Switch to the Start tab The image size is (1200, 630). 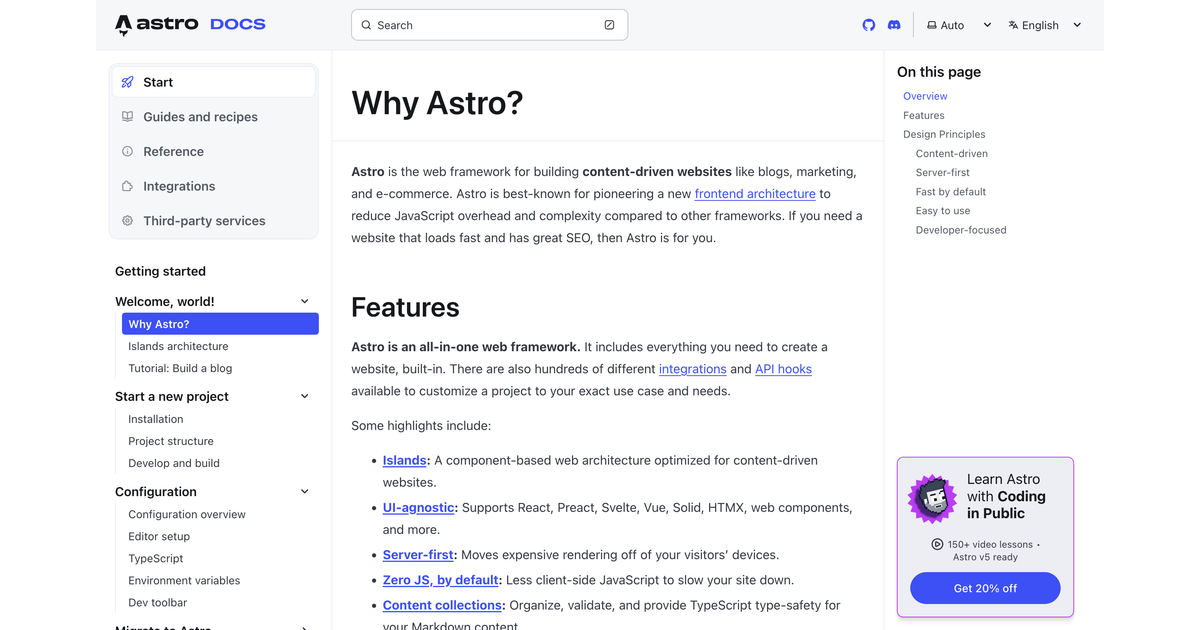214,82
